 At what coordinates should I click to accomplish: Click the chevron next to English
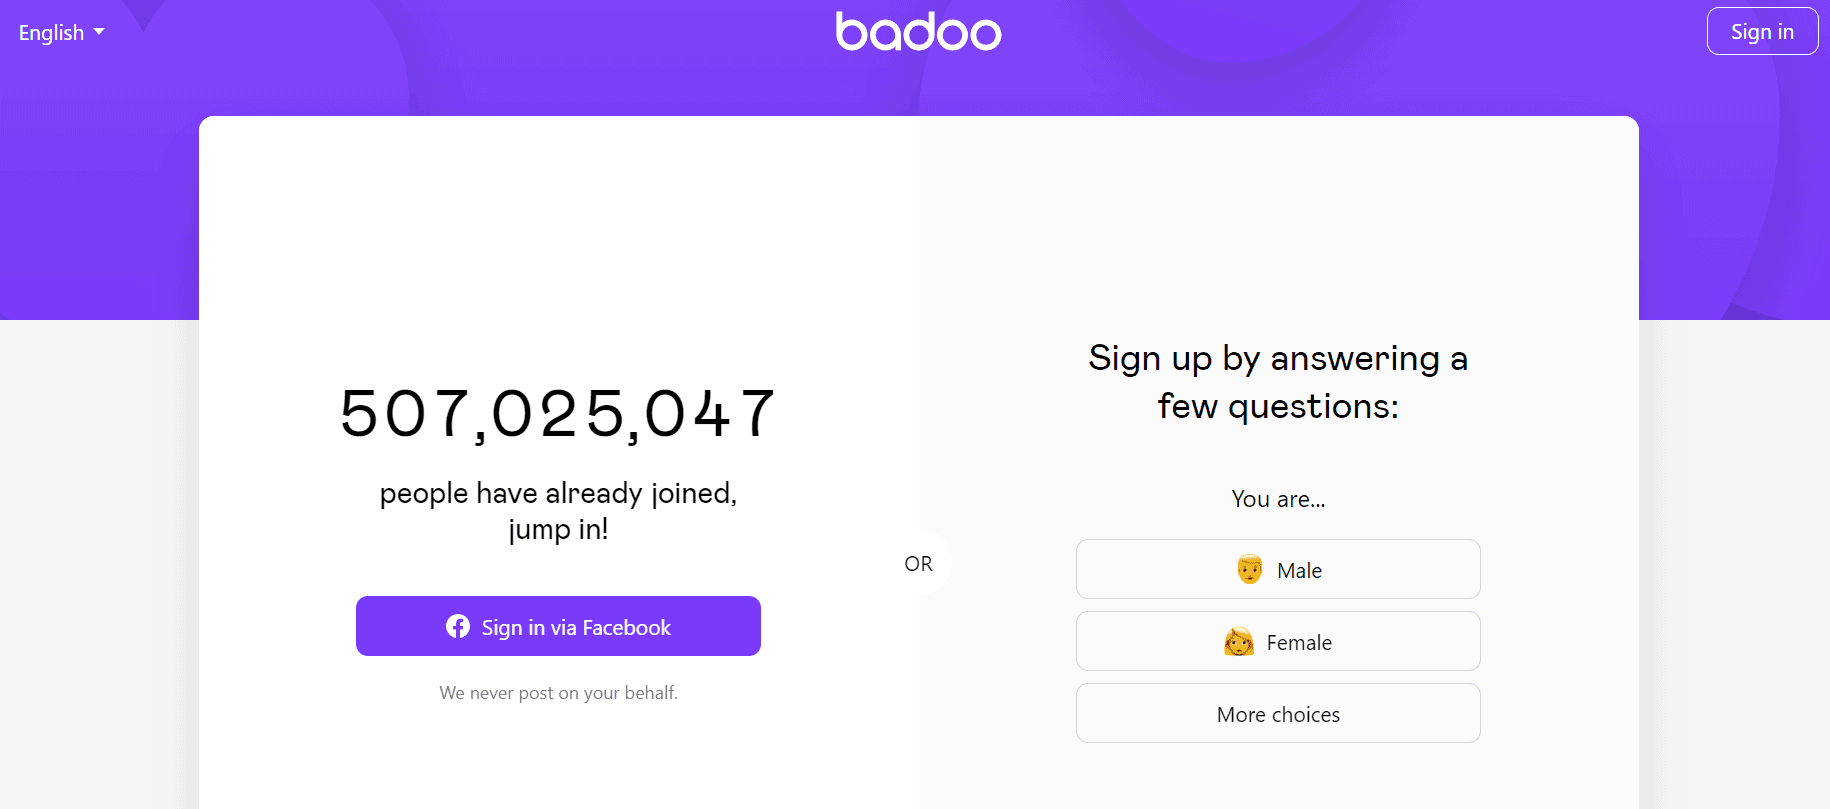point(99,32)
